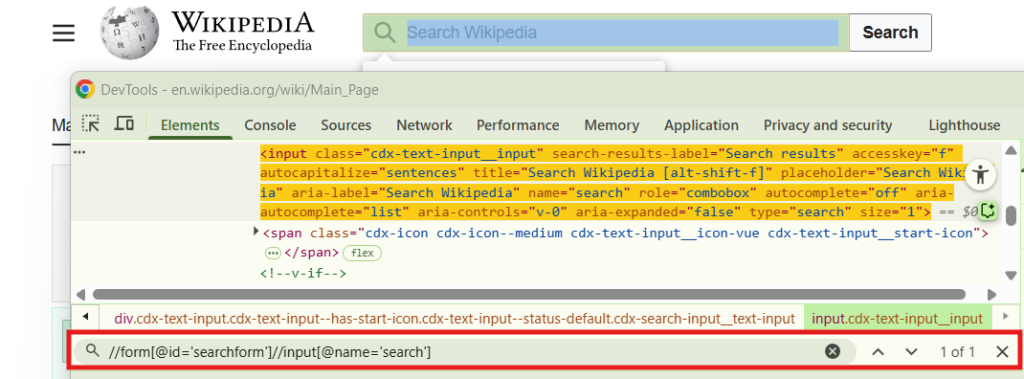Click the Wikipedia globe logo
This screenshot has height=379, width=1024.
(x=130, y=33)
